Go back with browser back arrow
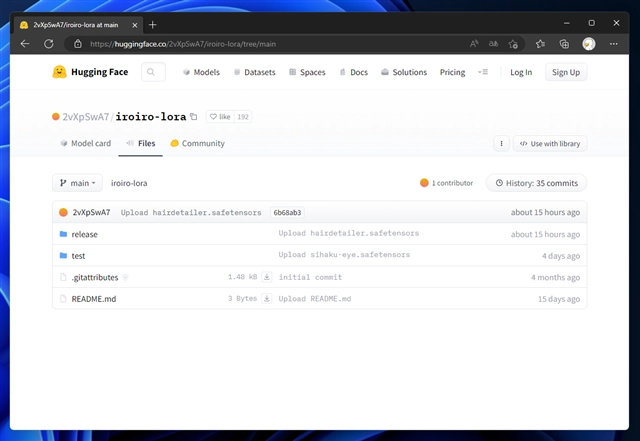 point(25,44)
